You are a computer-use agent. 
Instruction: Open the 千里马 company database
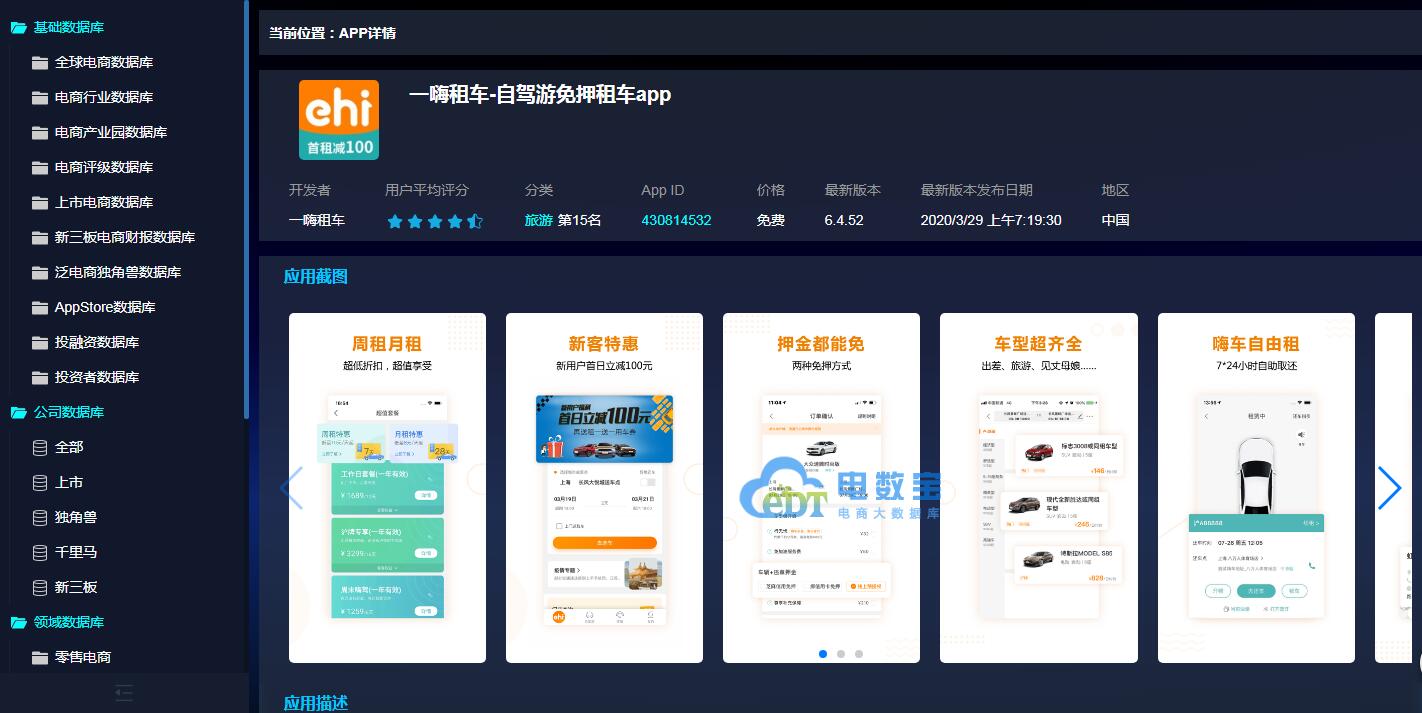point(76,552)
